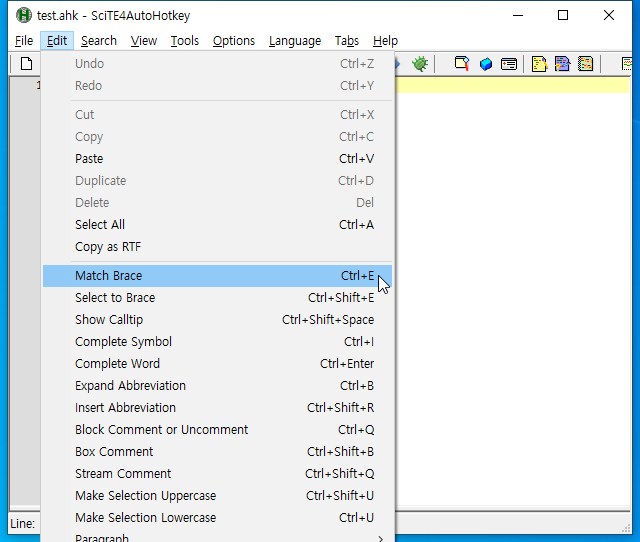
Task: Click the blue cube toolbar icon
Action: tap(486, 64)
